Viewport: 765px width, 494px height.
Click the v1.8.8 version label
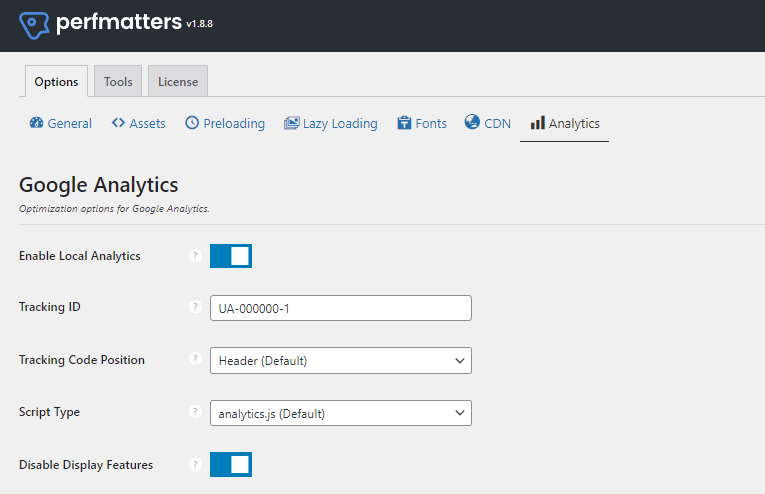(x=200, y=23)
